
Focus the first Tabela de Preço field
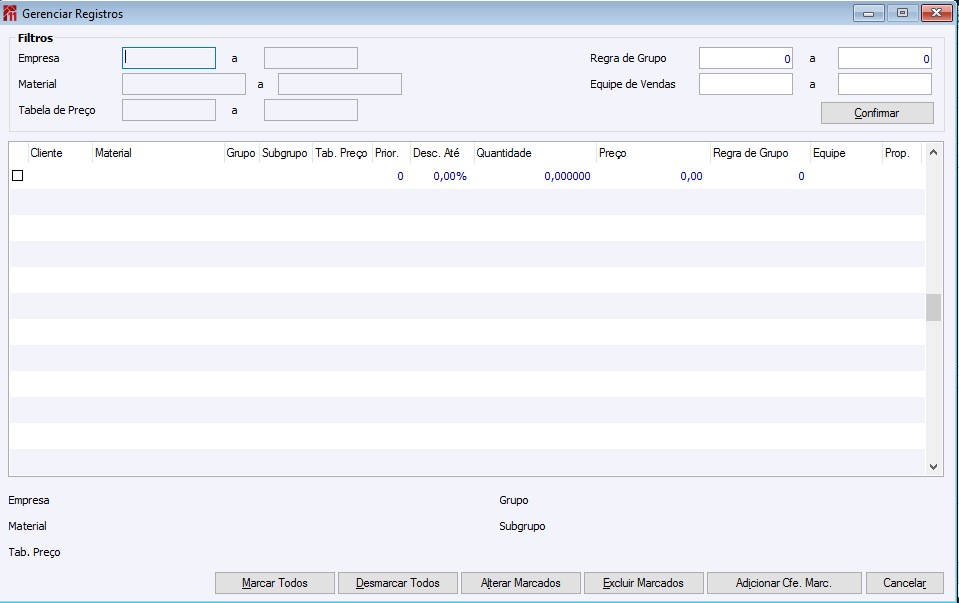coord(169,110)
